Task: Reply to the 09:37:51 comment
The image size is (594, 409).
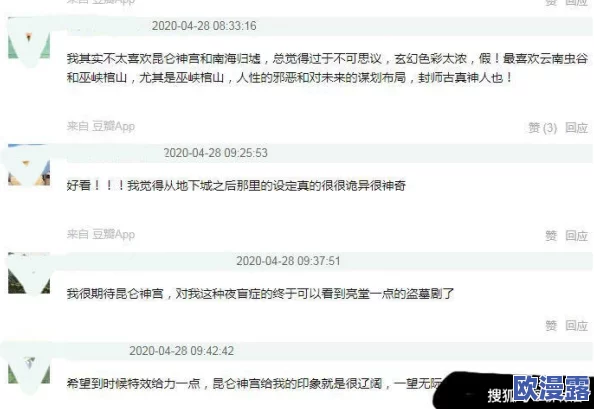Action: click(576, 325)
